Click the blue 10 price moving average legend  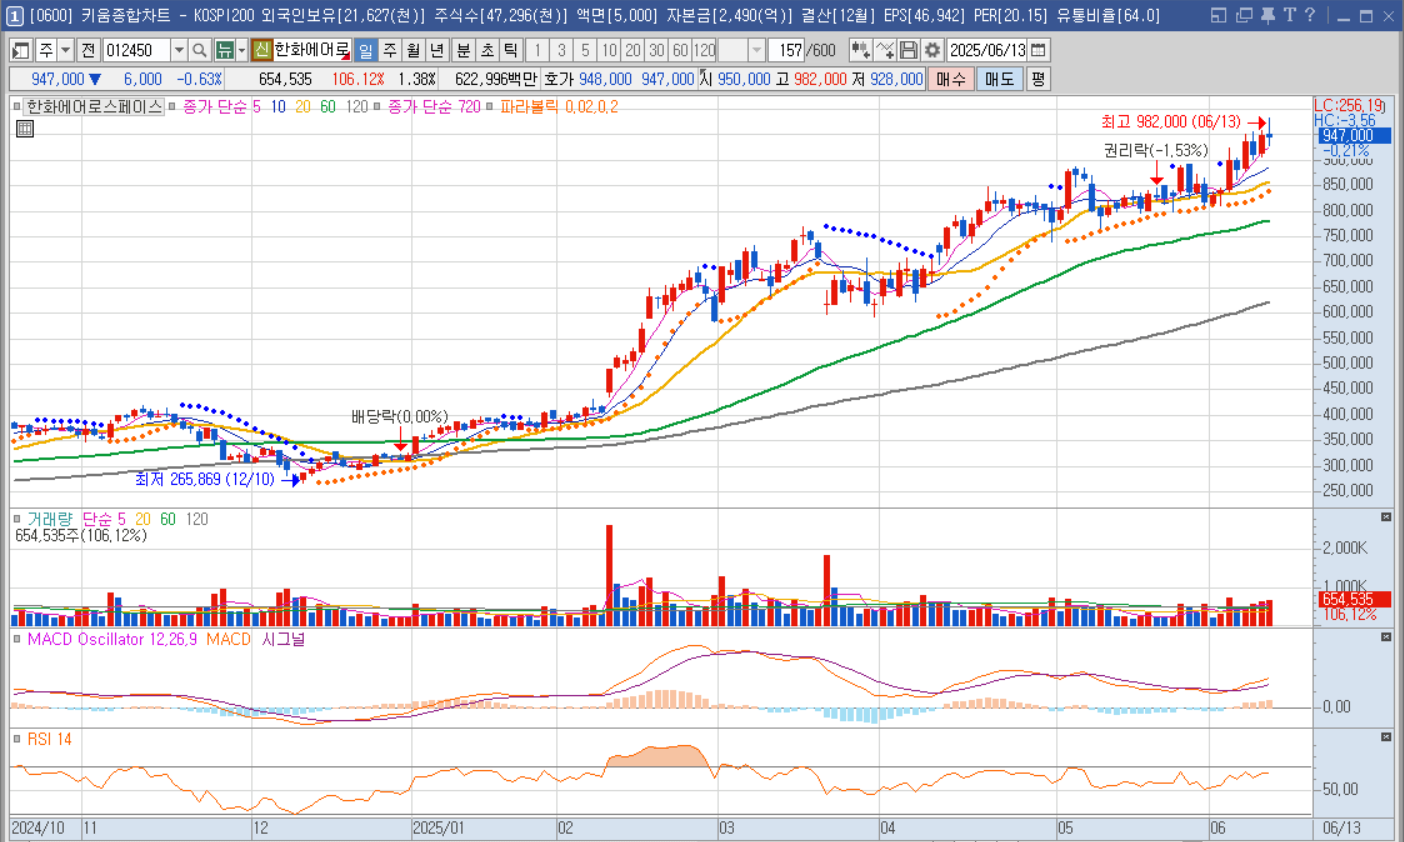(278, 106)
